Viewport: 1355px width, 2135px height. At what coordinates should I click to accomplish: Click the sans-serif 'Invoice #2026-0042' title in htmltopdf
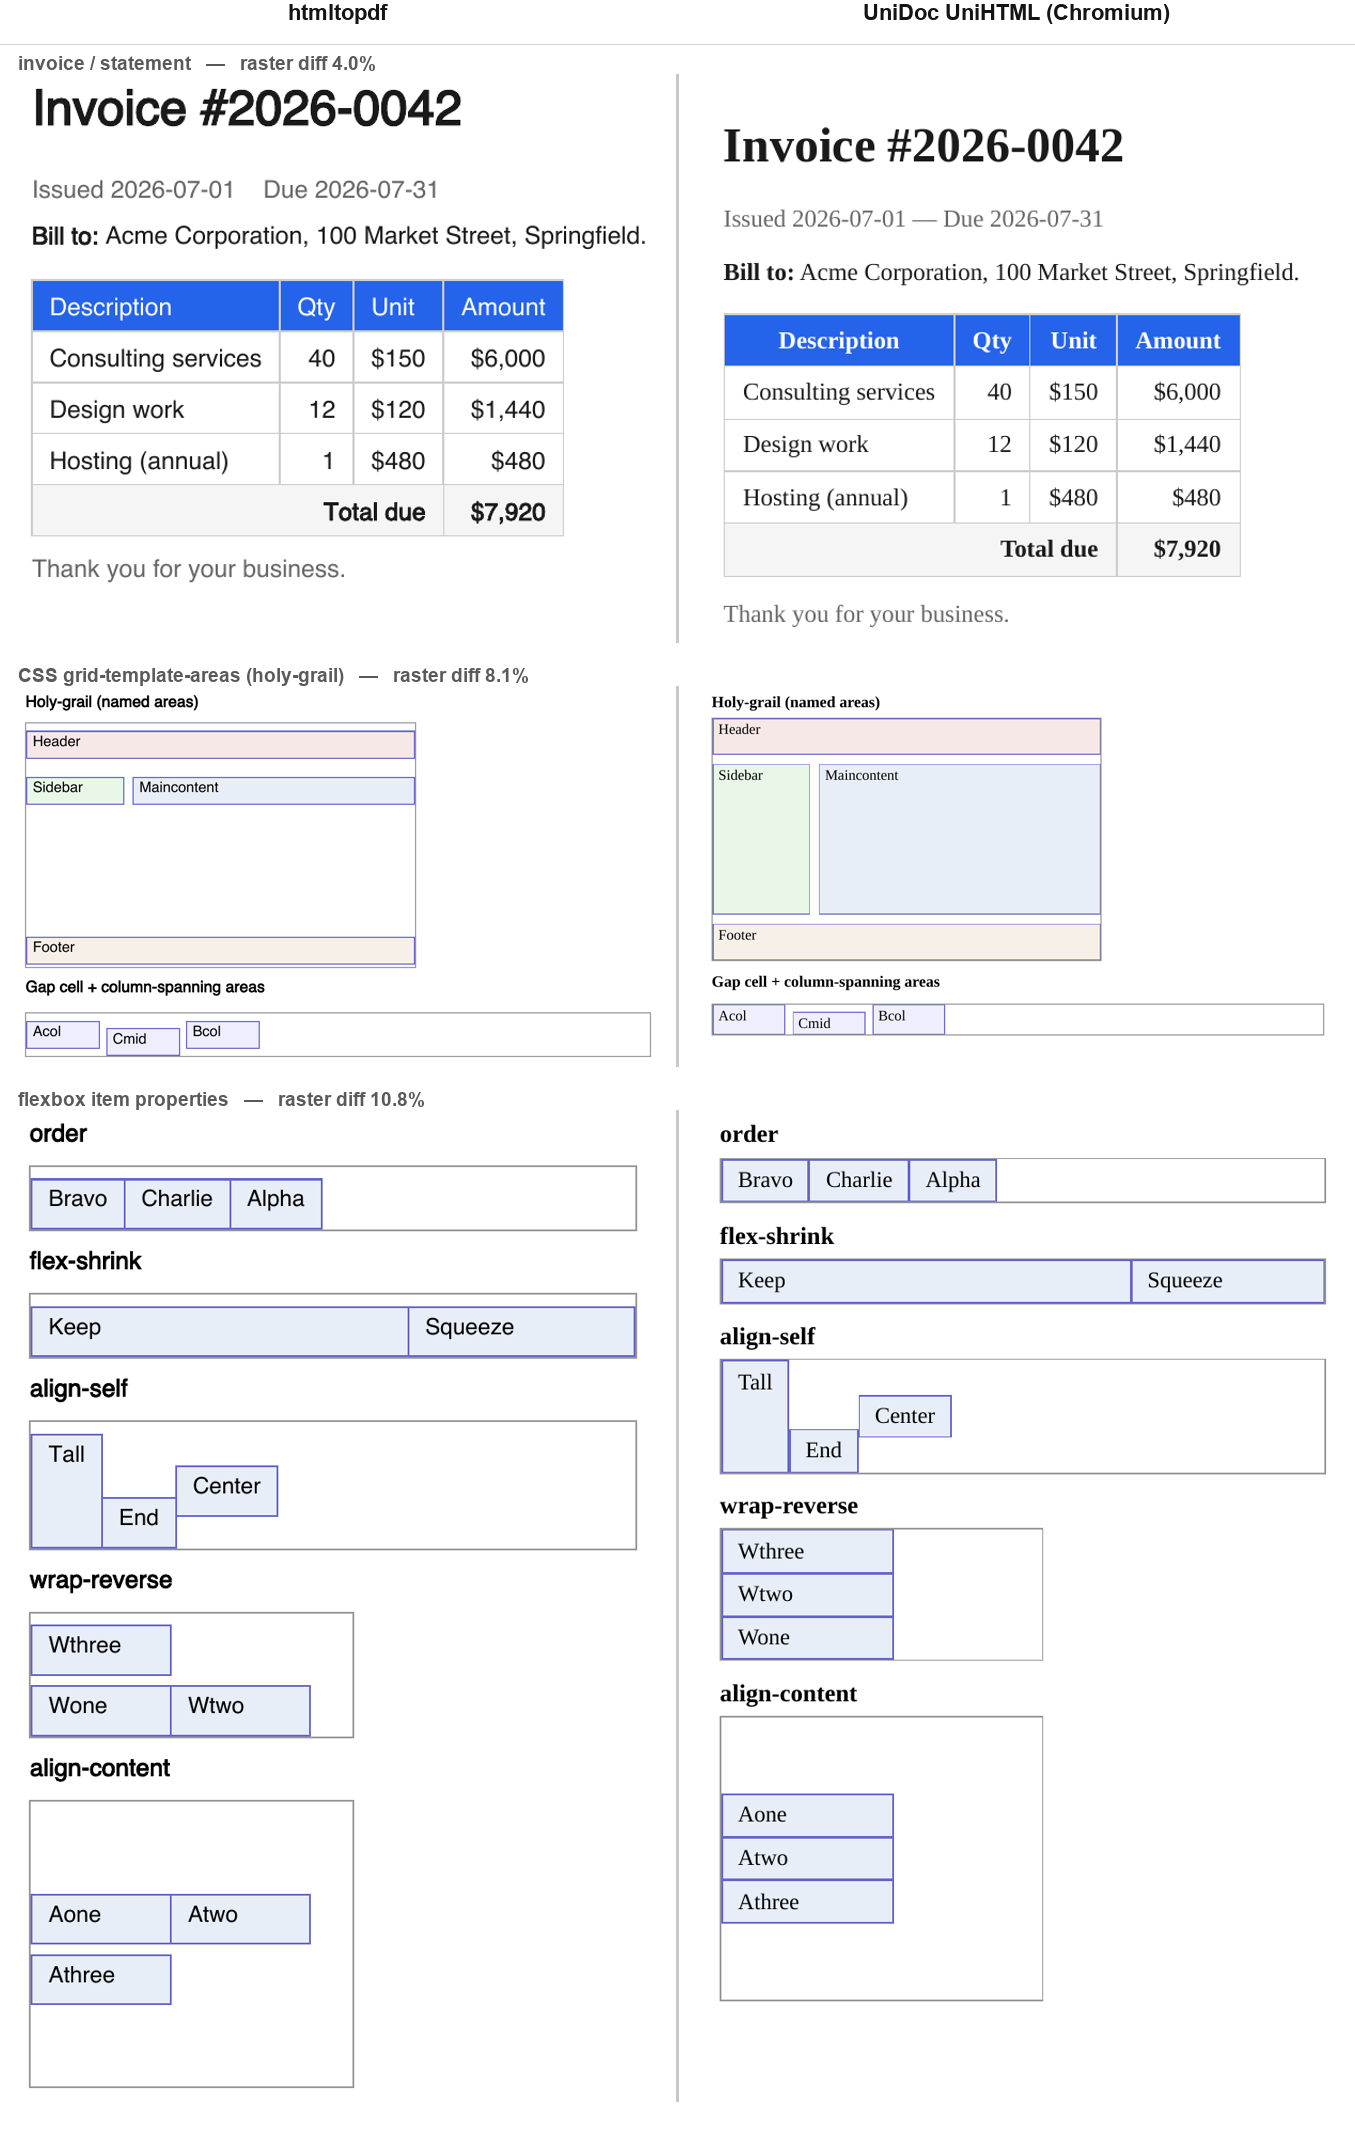(x=247, y=108)
